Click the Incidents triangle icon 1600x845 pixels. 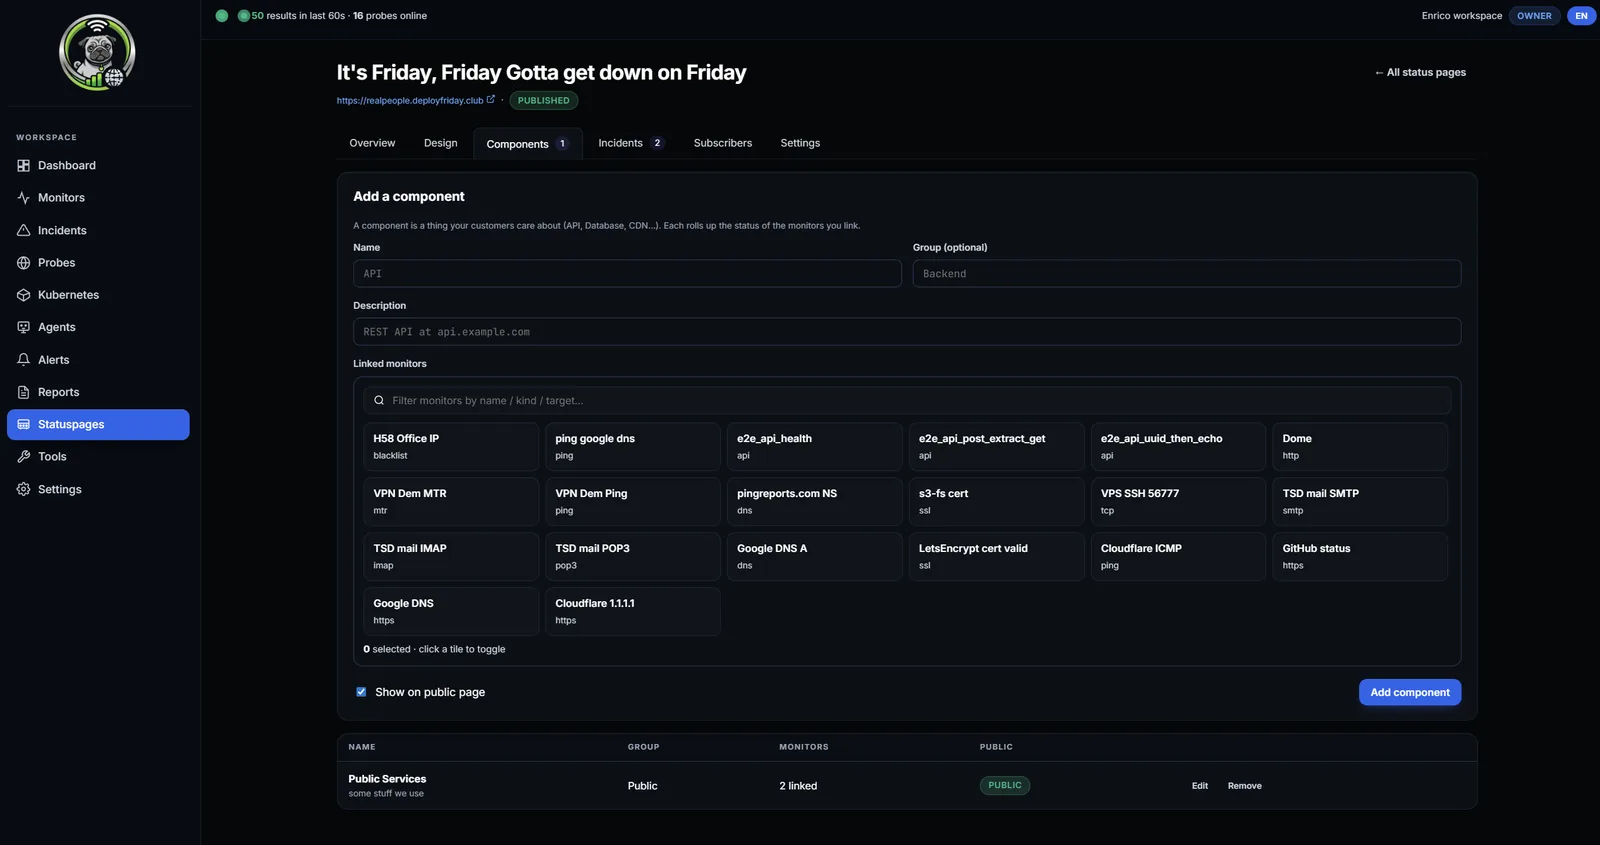coord(23,231)
